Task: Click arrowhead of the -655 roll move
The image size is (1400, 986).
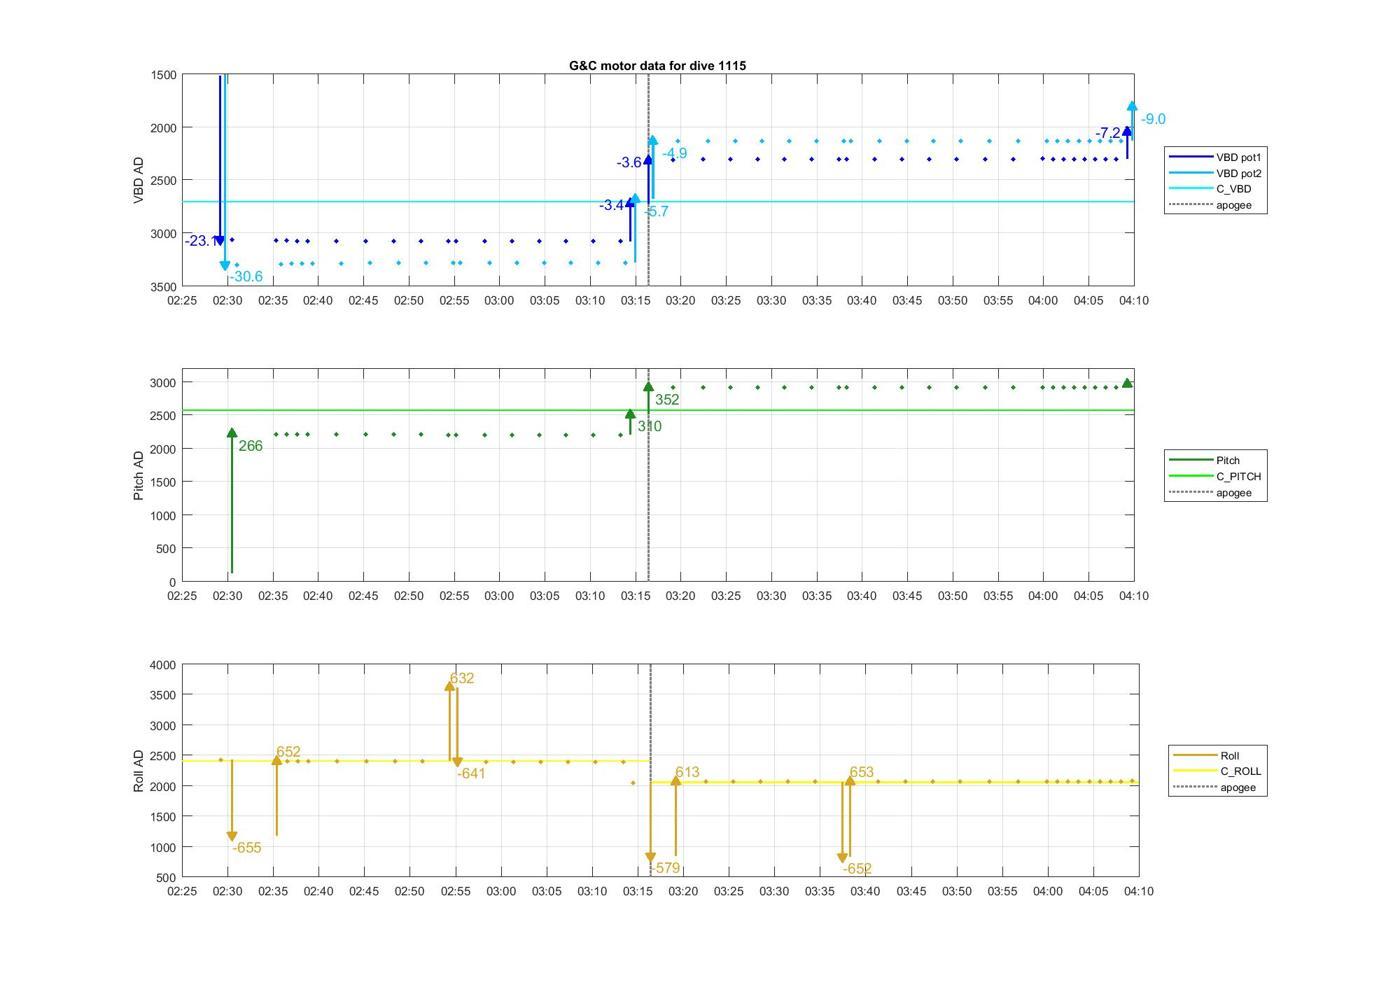Action: pyautogui.click(x=232, y=837)
